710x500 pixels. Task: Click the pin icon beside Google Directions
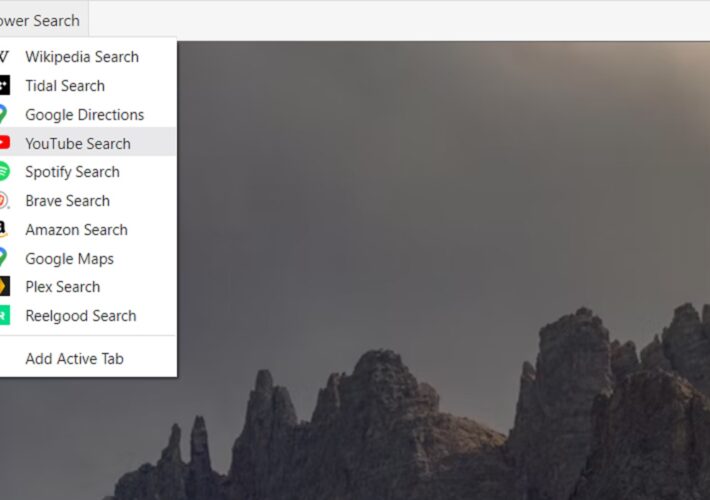point(3,114)
